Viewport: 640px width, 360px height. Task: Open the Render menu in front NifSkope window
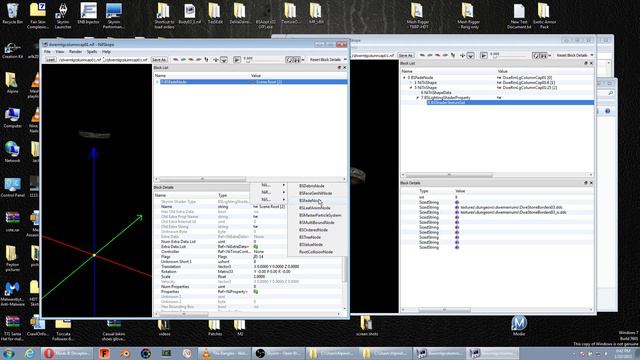[x=75, y=52]
